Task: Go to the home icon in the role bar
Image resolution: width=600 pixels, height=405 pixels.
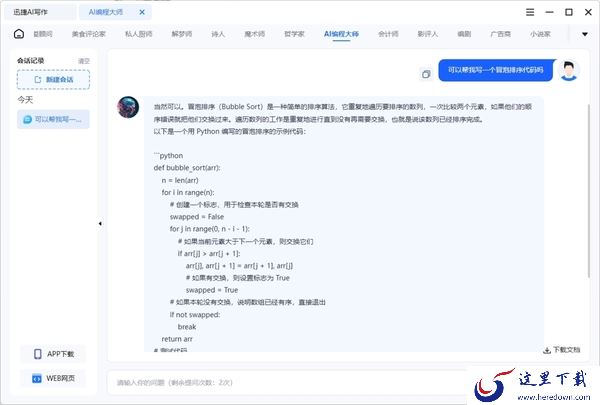Action: 19,34
